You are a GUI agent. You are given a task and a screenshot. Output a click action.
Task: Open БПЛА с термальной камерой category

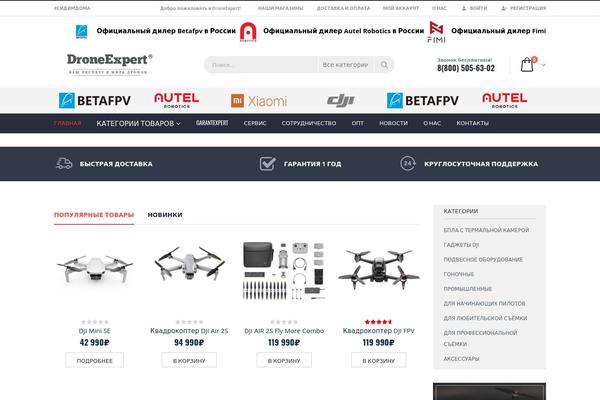pos(486,230)
